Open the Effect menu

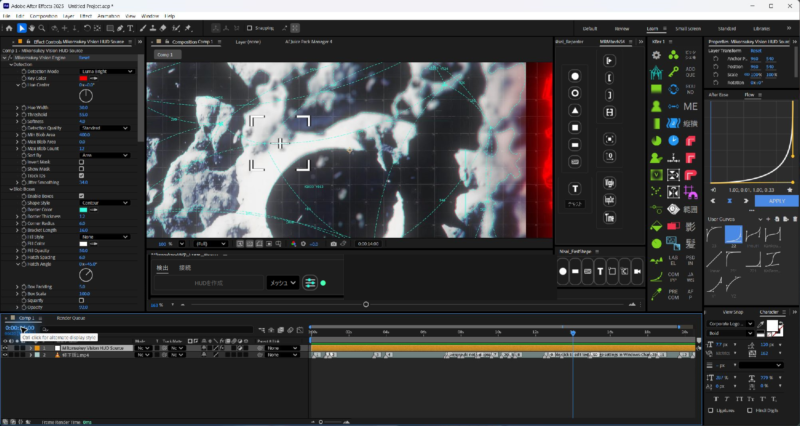point(86,16)
